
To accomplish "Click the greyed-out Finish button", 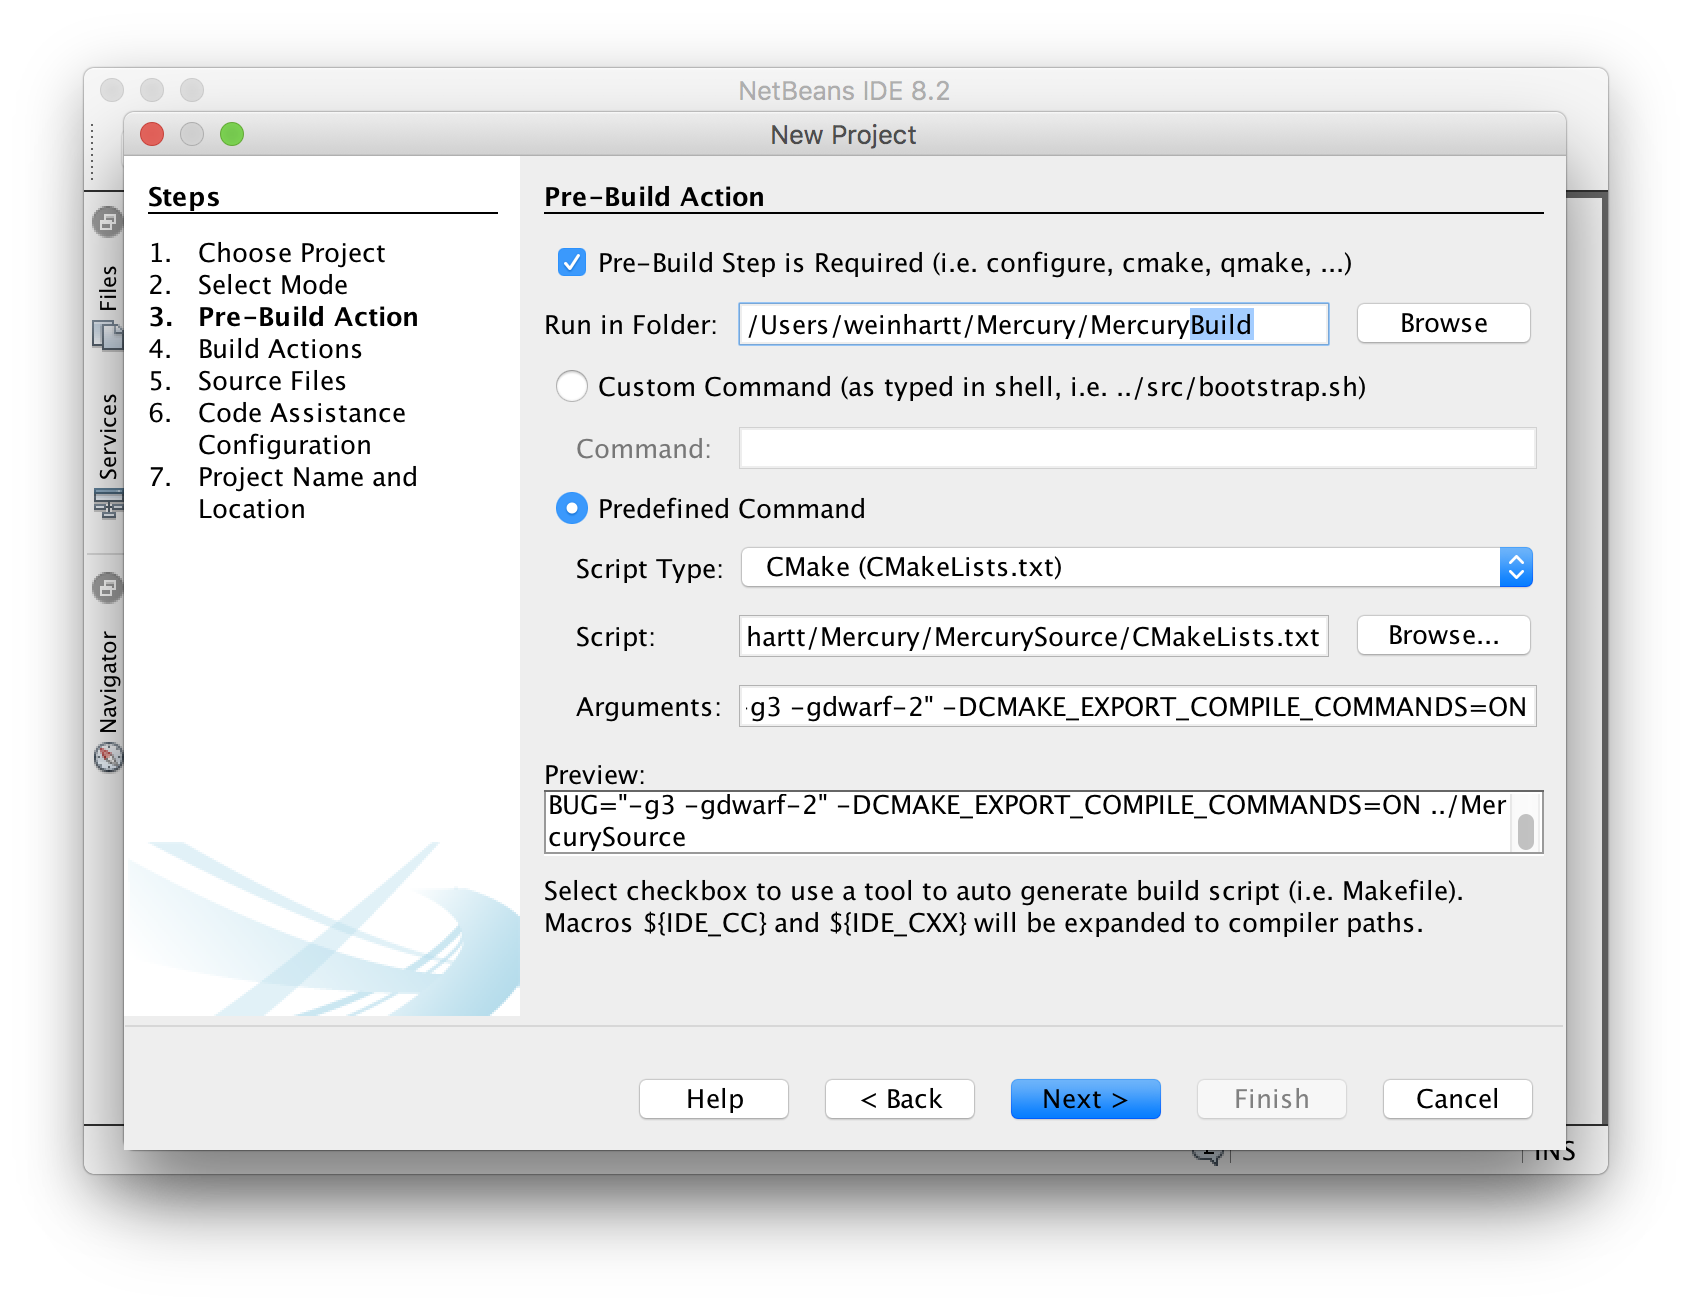I will [1272, 1099].
